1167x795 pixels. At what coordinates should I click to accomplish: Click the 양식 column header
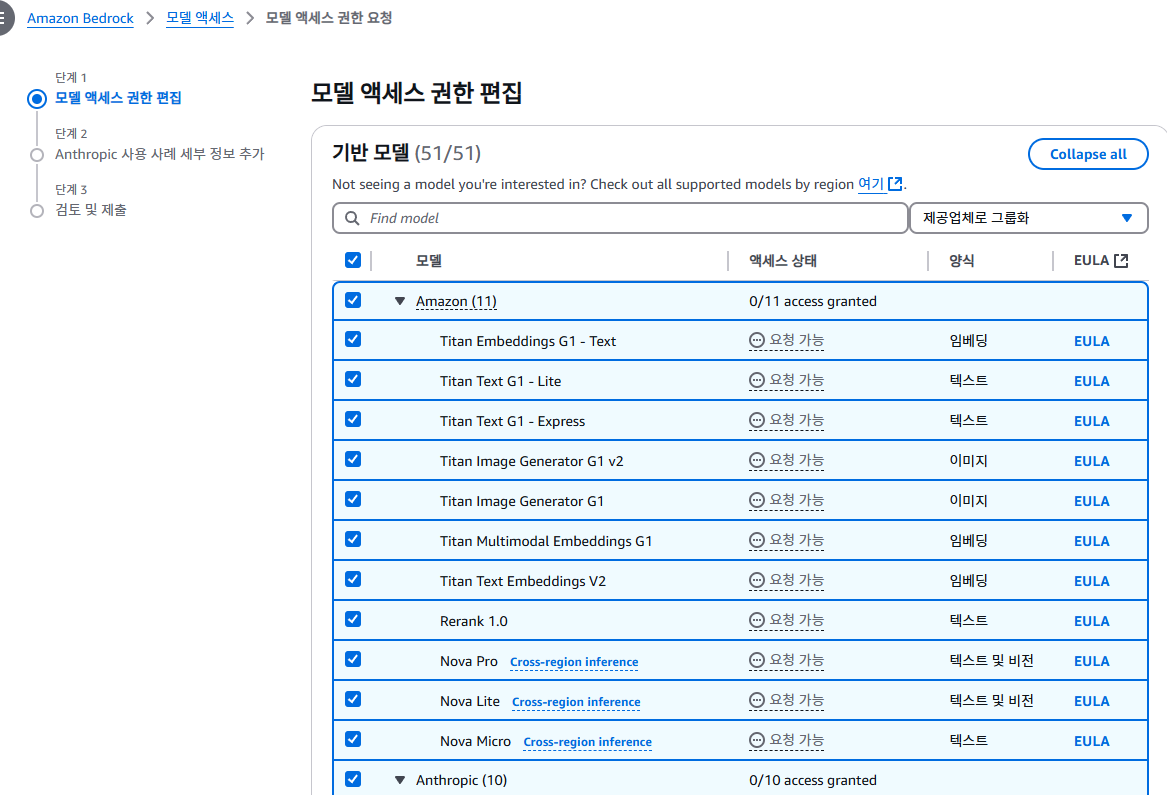[962, 261]
